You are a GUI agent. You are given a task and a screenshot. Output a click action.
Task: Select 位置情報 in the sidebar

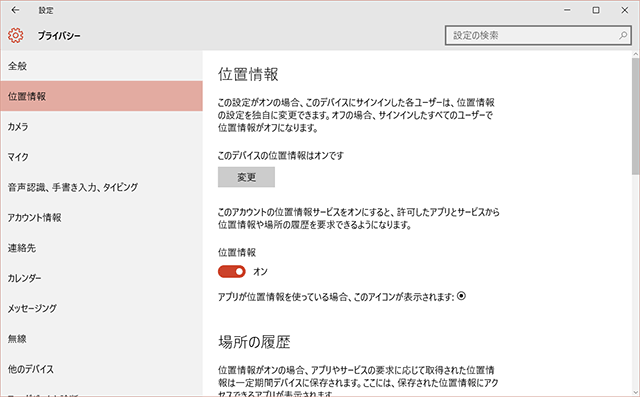pos(101,96)
